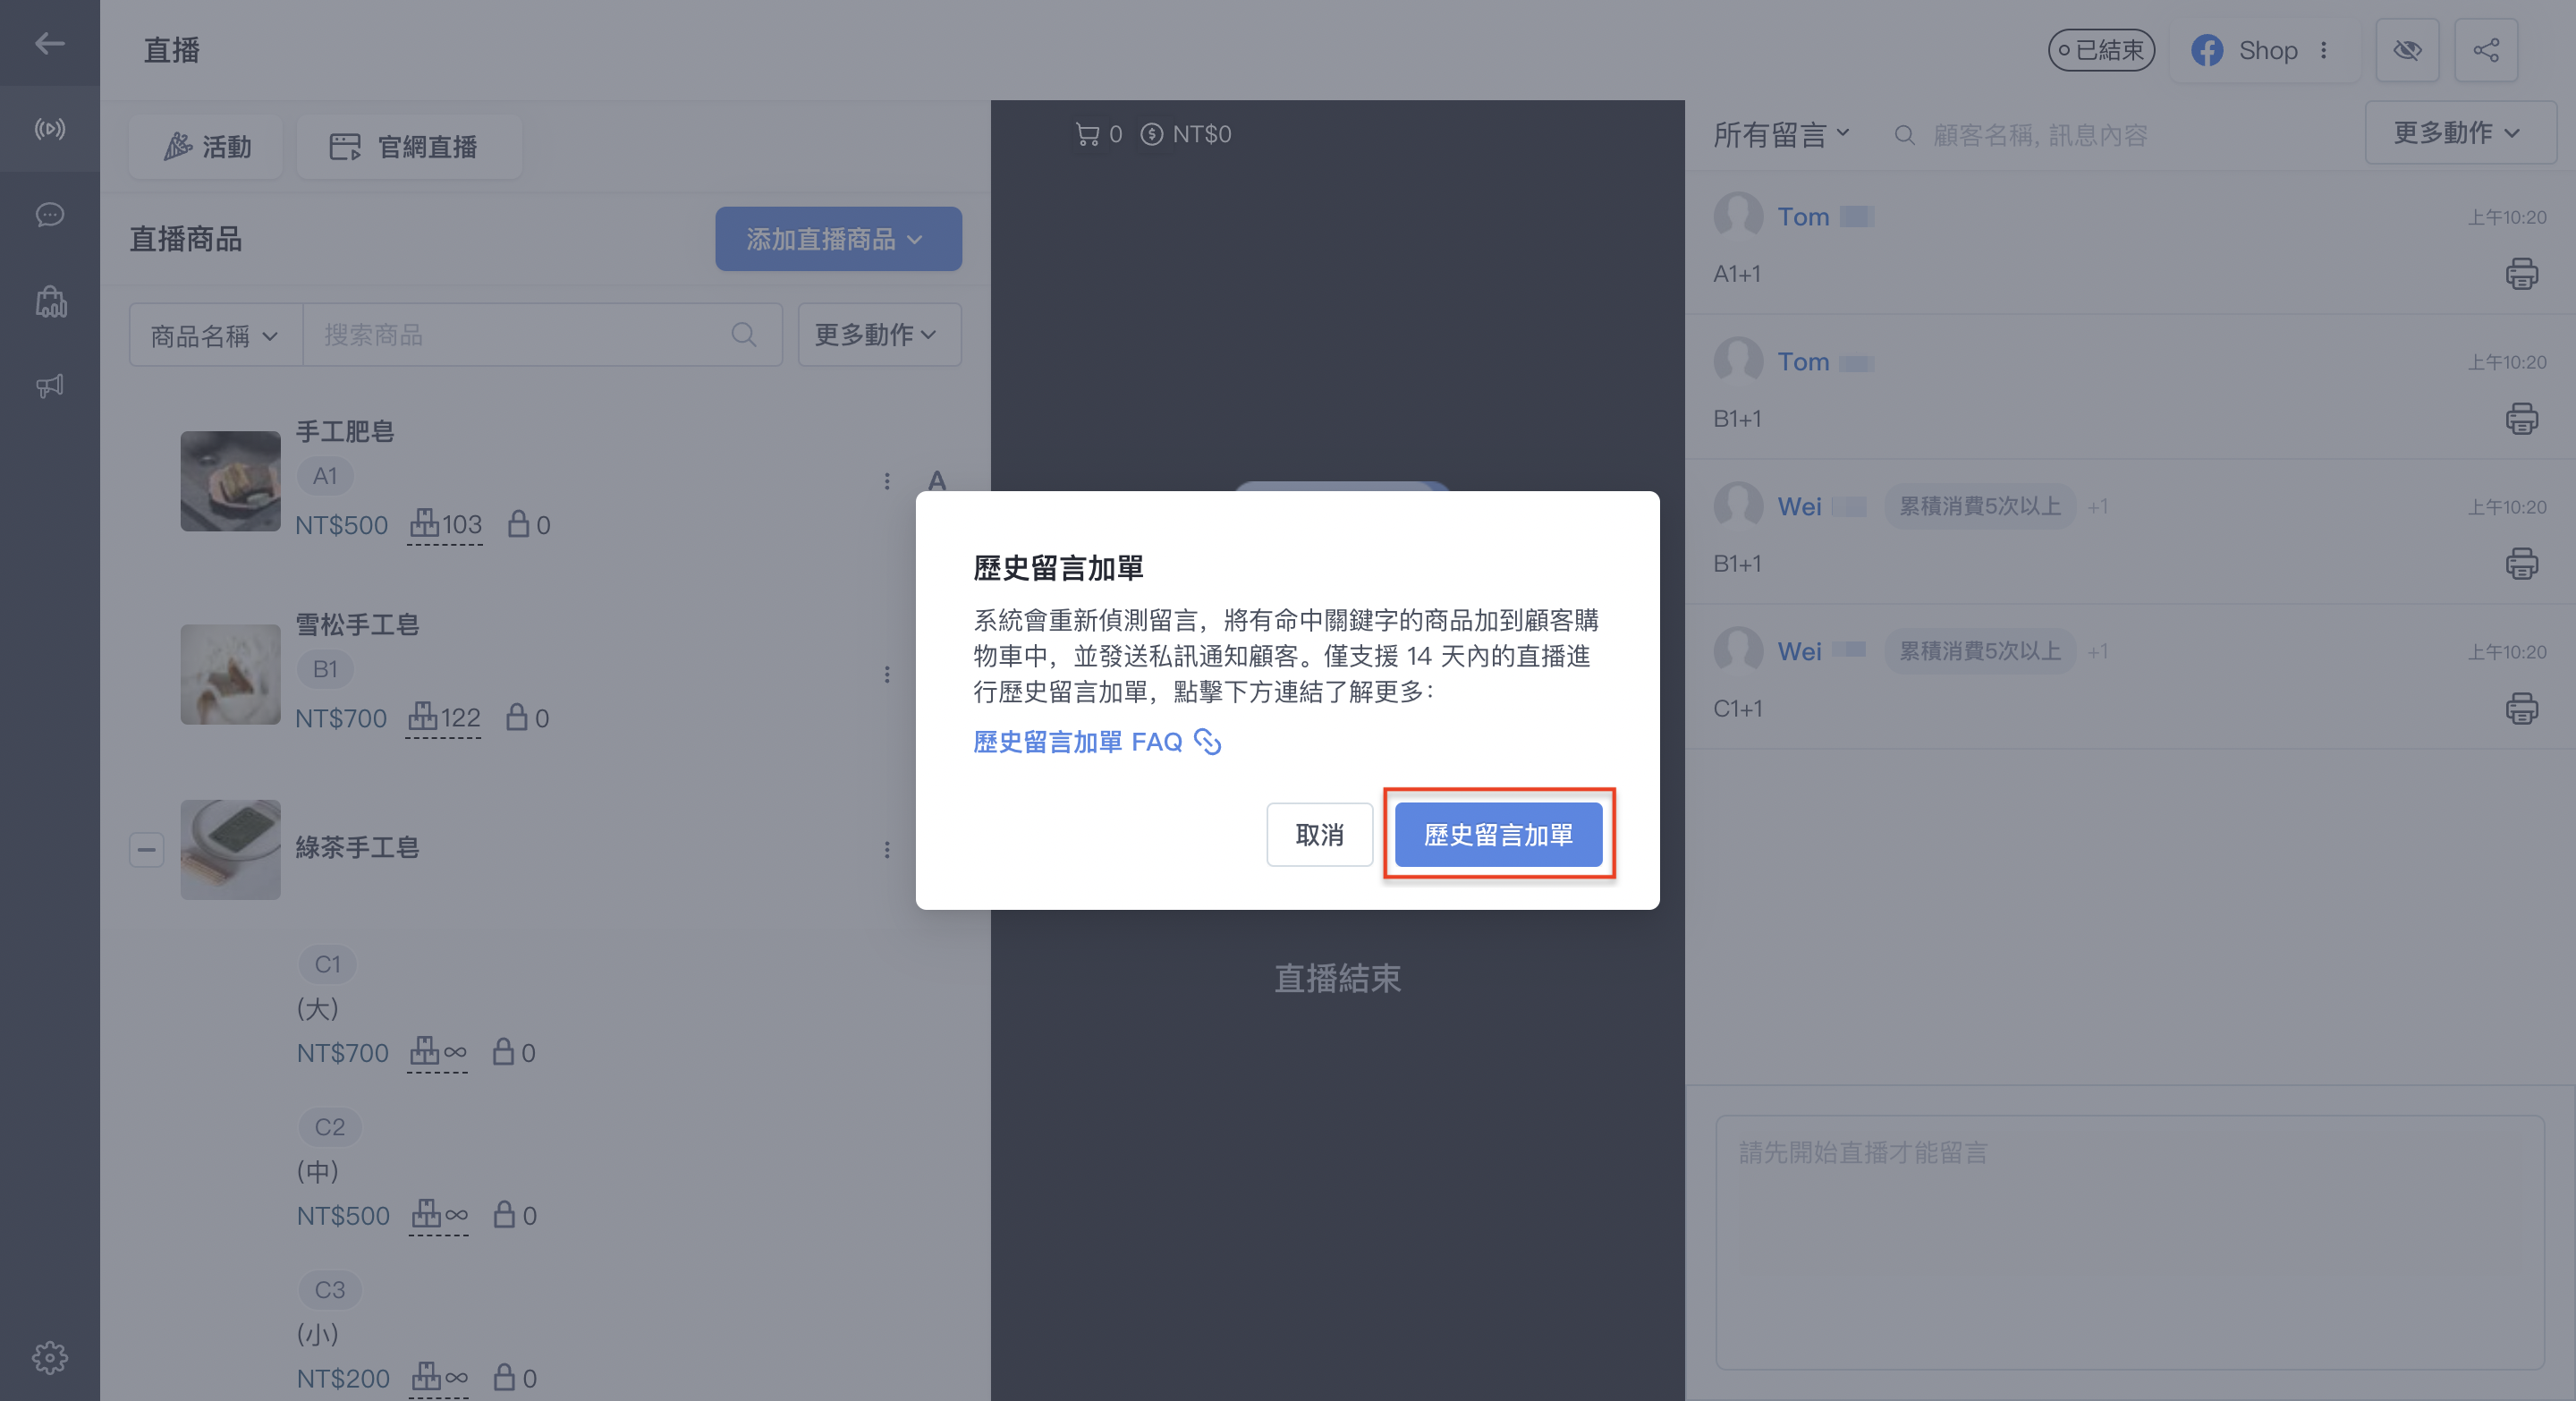Click the 雪松手工皂 product thumbnail

(x=230, y=674)
